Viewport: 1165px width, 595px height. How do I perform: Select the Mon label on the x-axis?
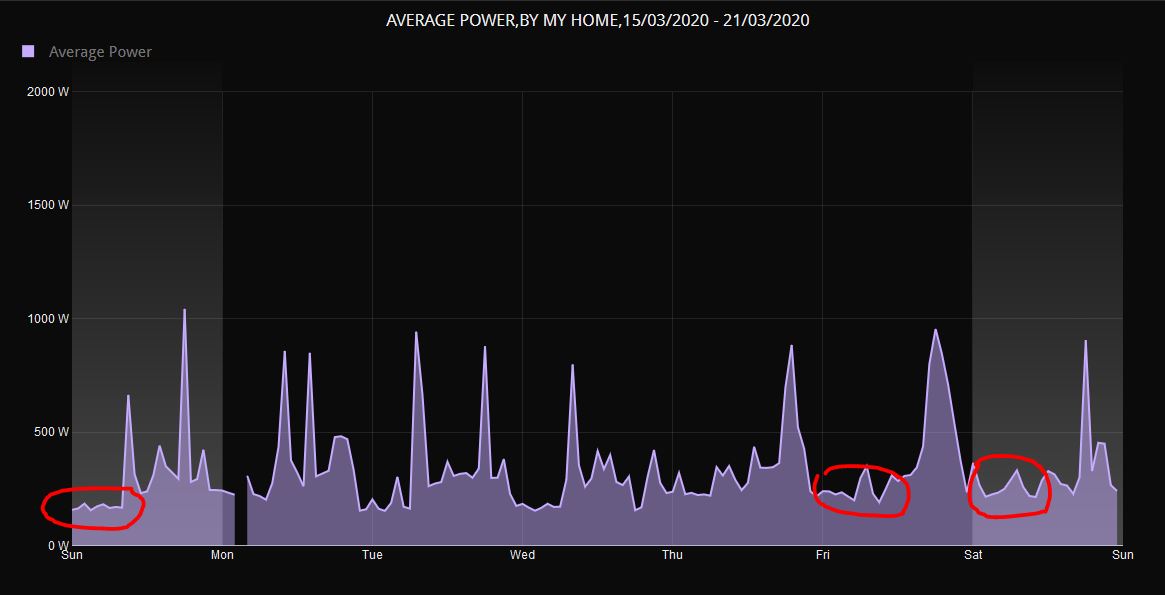point(222,555)
